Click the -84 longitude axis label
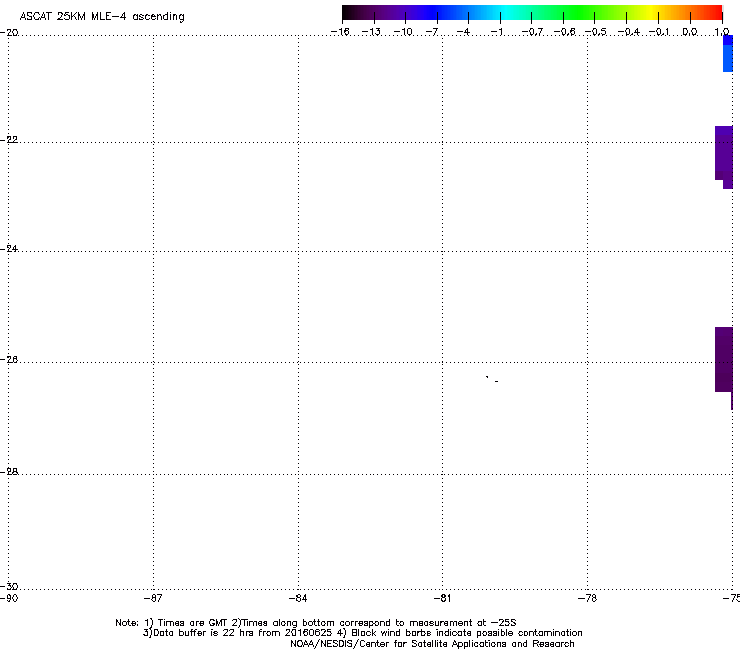740x650 pixels. point(298,599)
